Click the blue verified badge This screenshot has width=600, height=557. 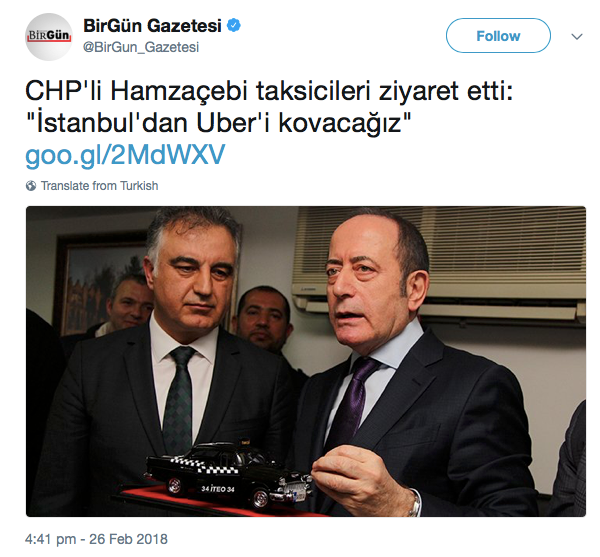[234, 26]
